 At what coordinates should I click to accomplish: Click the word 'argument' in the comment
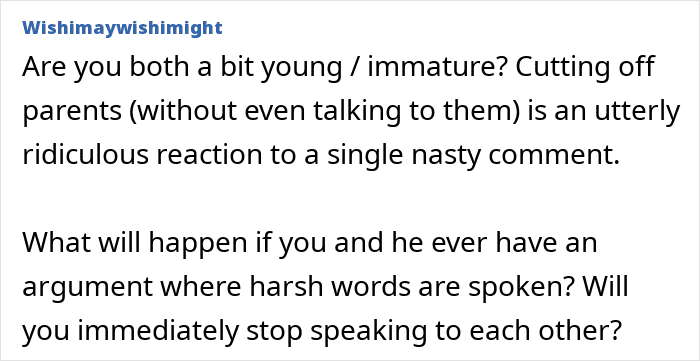point(88,289)
